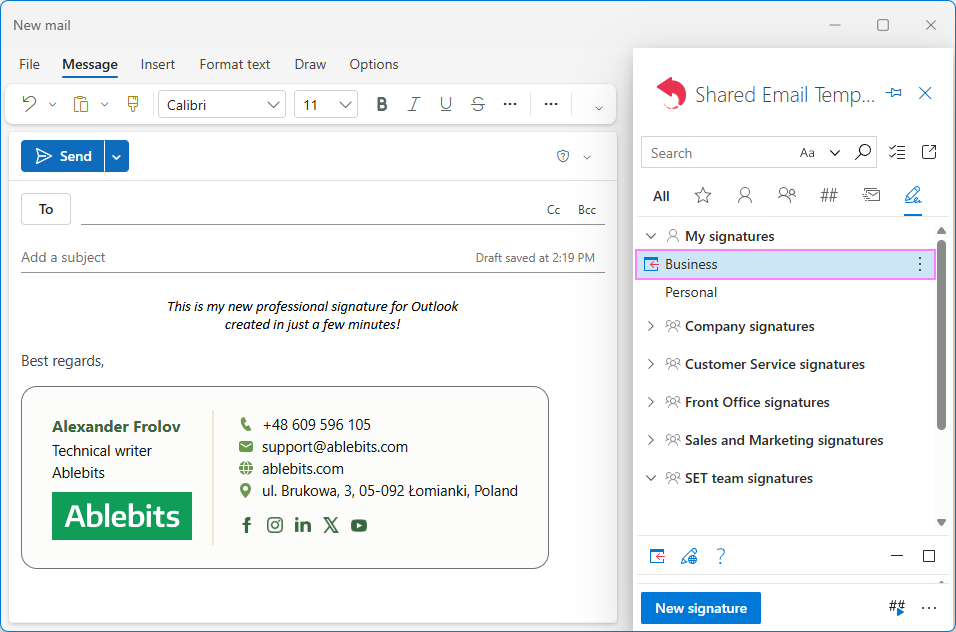This screenshot has width=956, height=632.
Task: Click the help question mark icon
Action: pos(721,556)
